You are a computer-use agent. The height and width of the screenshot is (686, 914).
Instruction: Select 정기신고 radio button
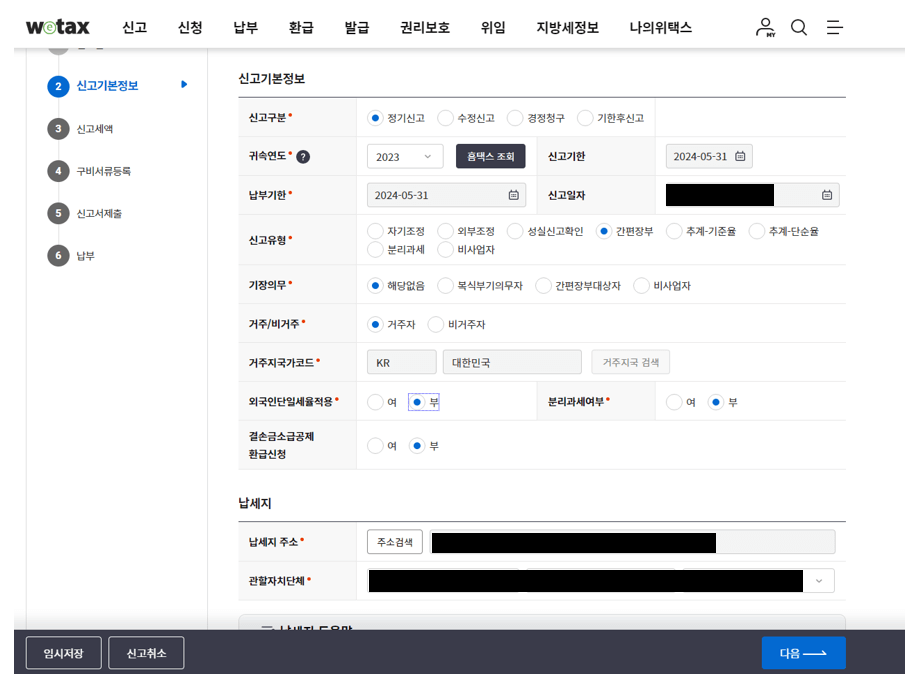click(375, 118)
